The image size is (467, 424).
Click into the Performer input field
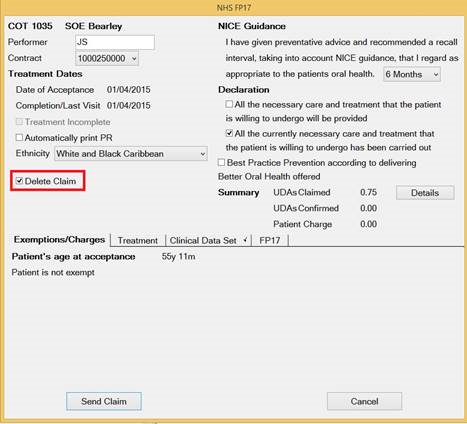[115, 42]
